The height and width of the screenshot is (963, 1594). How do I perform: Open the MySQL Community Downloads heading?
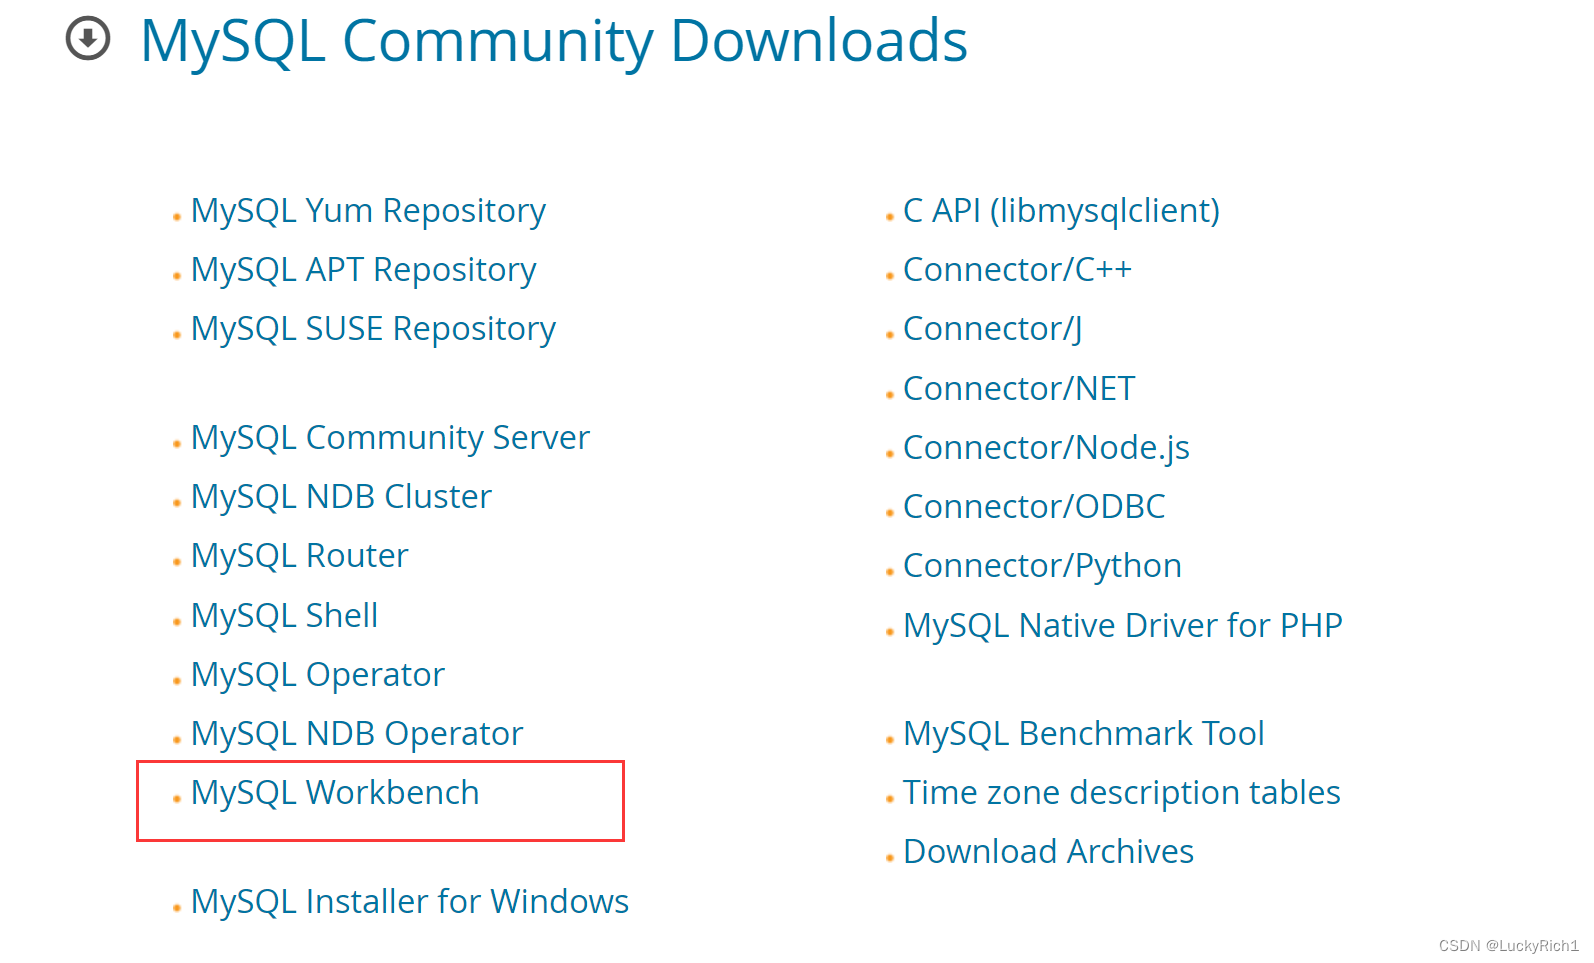point(554,42)
